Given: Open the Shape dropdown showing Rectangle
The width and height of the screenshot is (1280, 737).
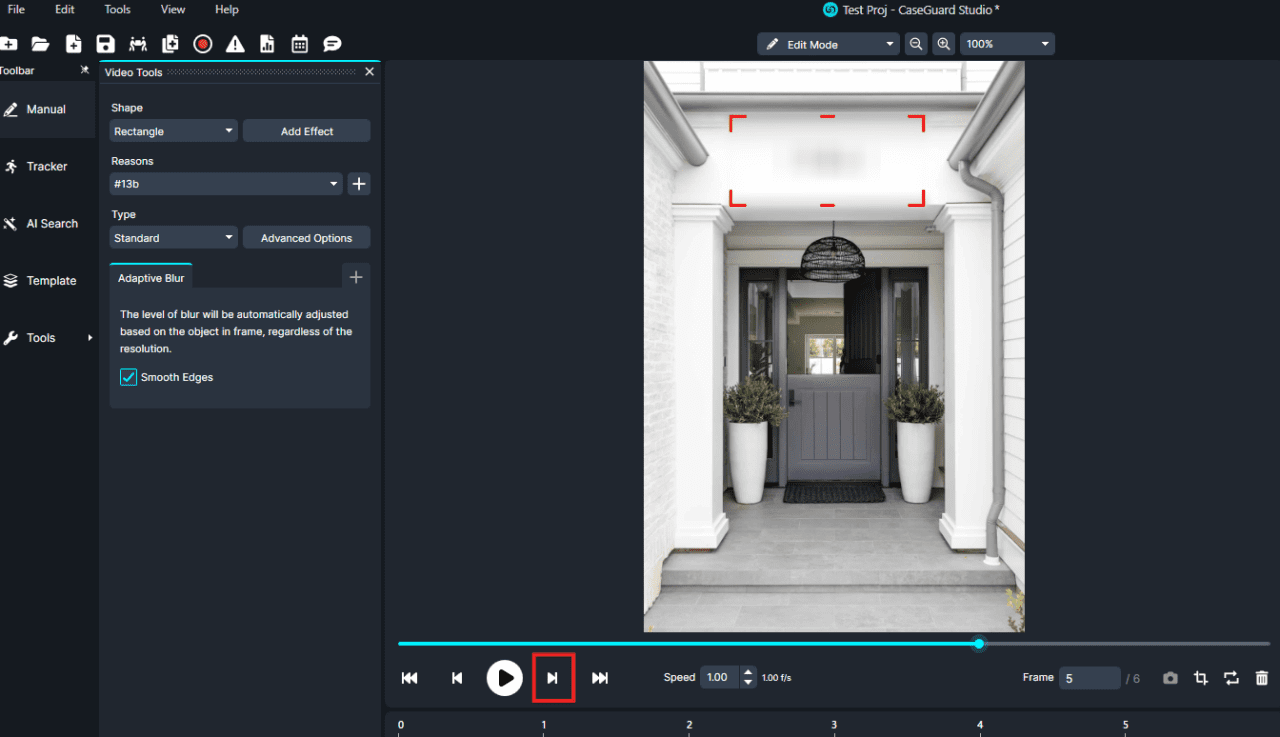Looking at the screenshot, I should click(174, 131).
